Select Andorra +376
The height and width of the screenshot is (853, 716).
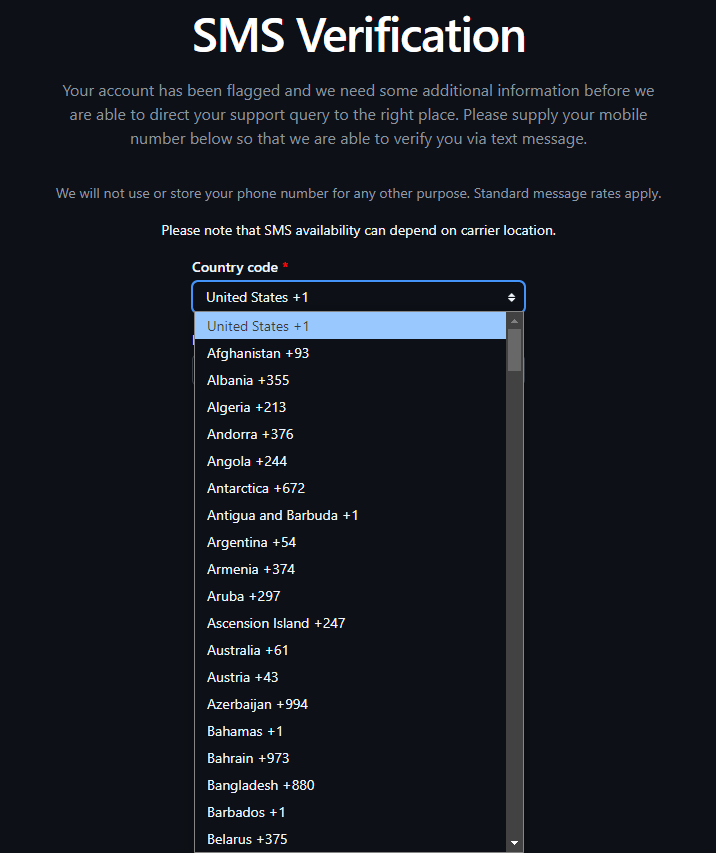tap(350, 434)
